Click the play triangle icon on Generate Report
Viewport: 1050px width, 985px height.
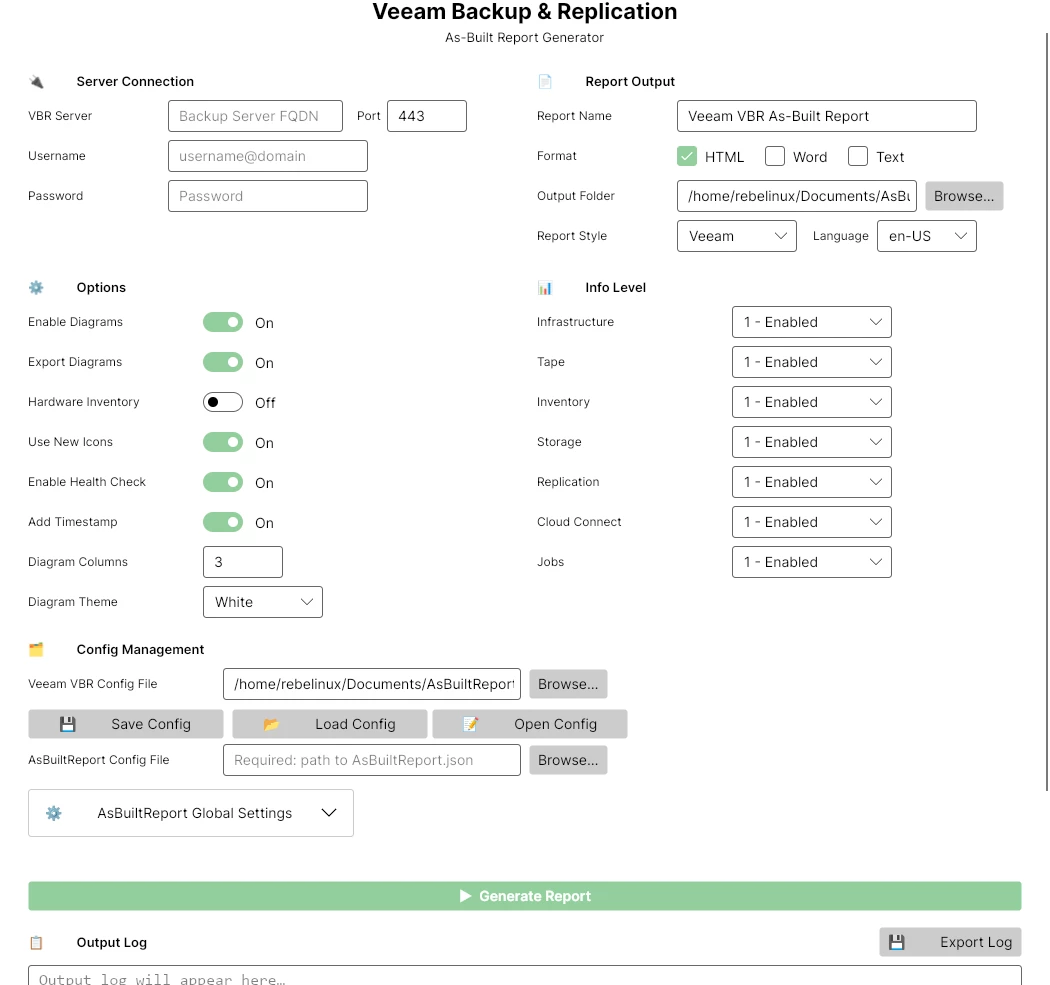465,897
